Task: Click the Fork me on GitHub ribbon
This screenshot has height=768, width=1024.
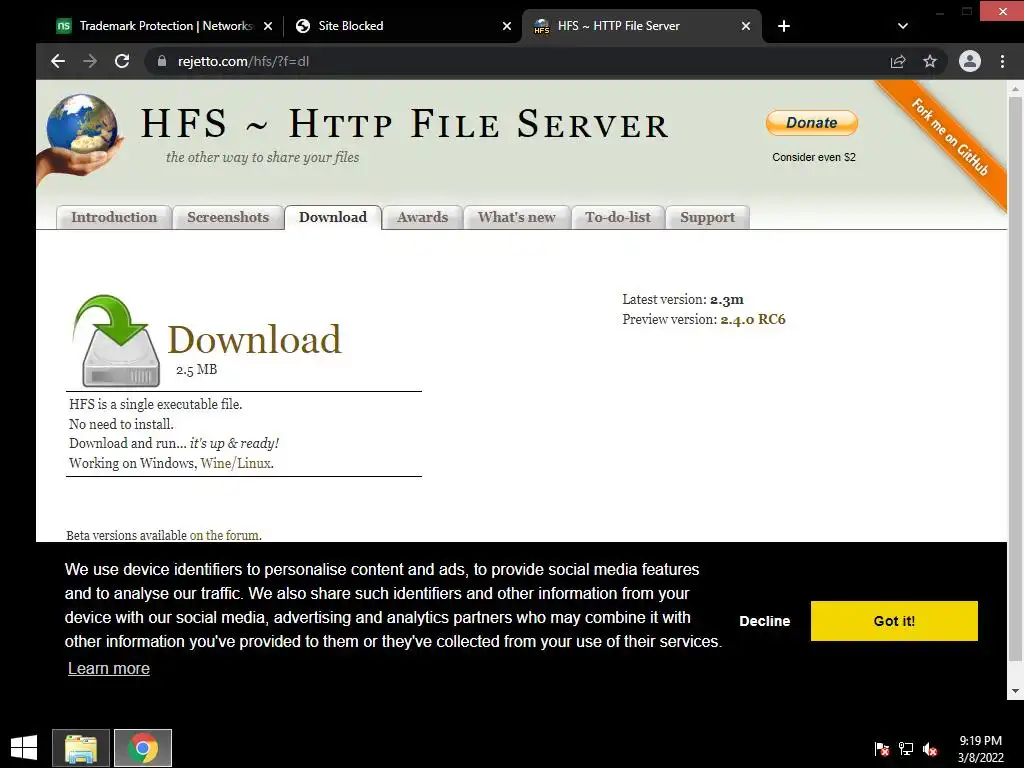Action: pyautogui.click(x=949, y=137)
